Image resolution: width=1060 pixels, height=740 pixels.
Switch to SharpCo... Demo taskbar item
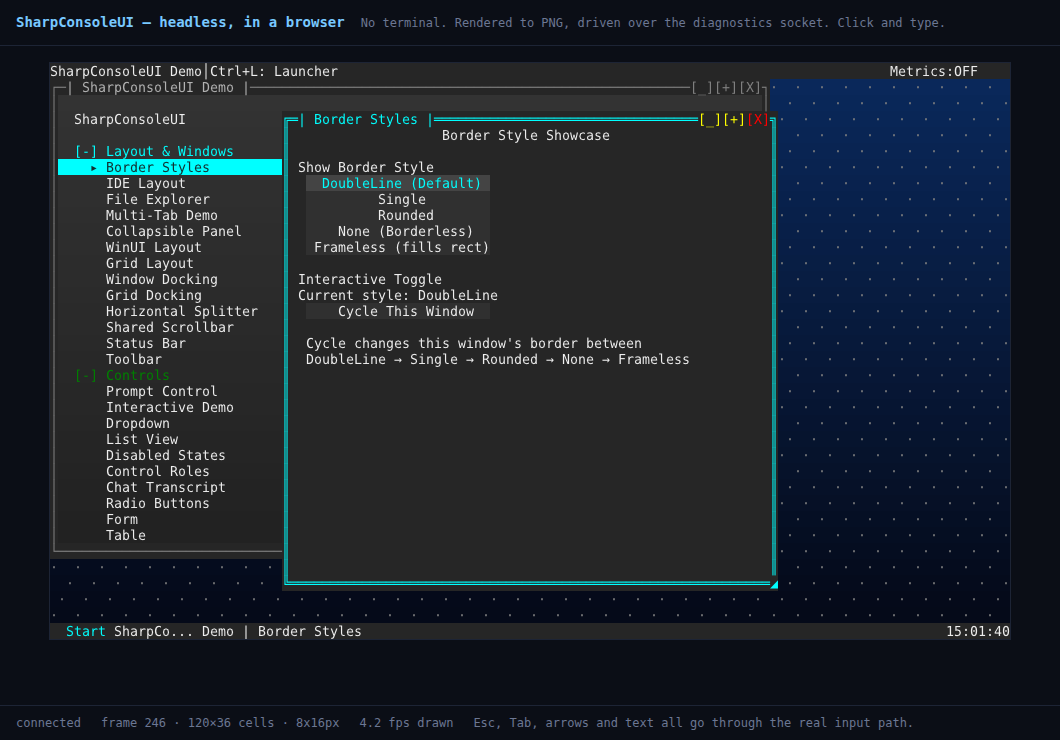(174, 631)
